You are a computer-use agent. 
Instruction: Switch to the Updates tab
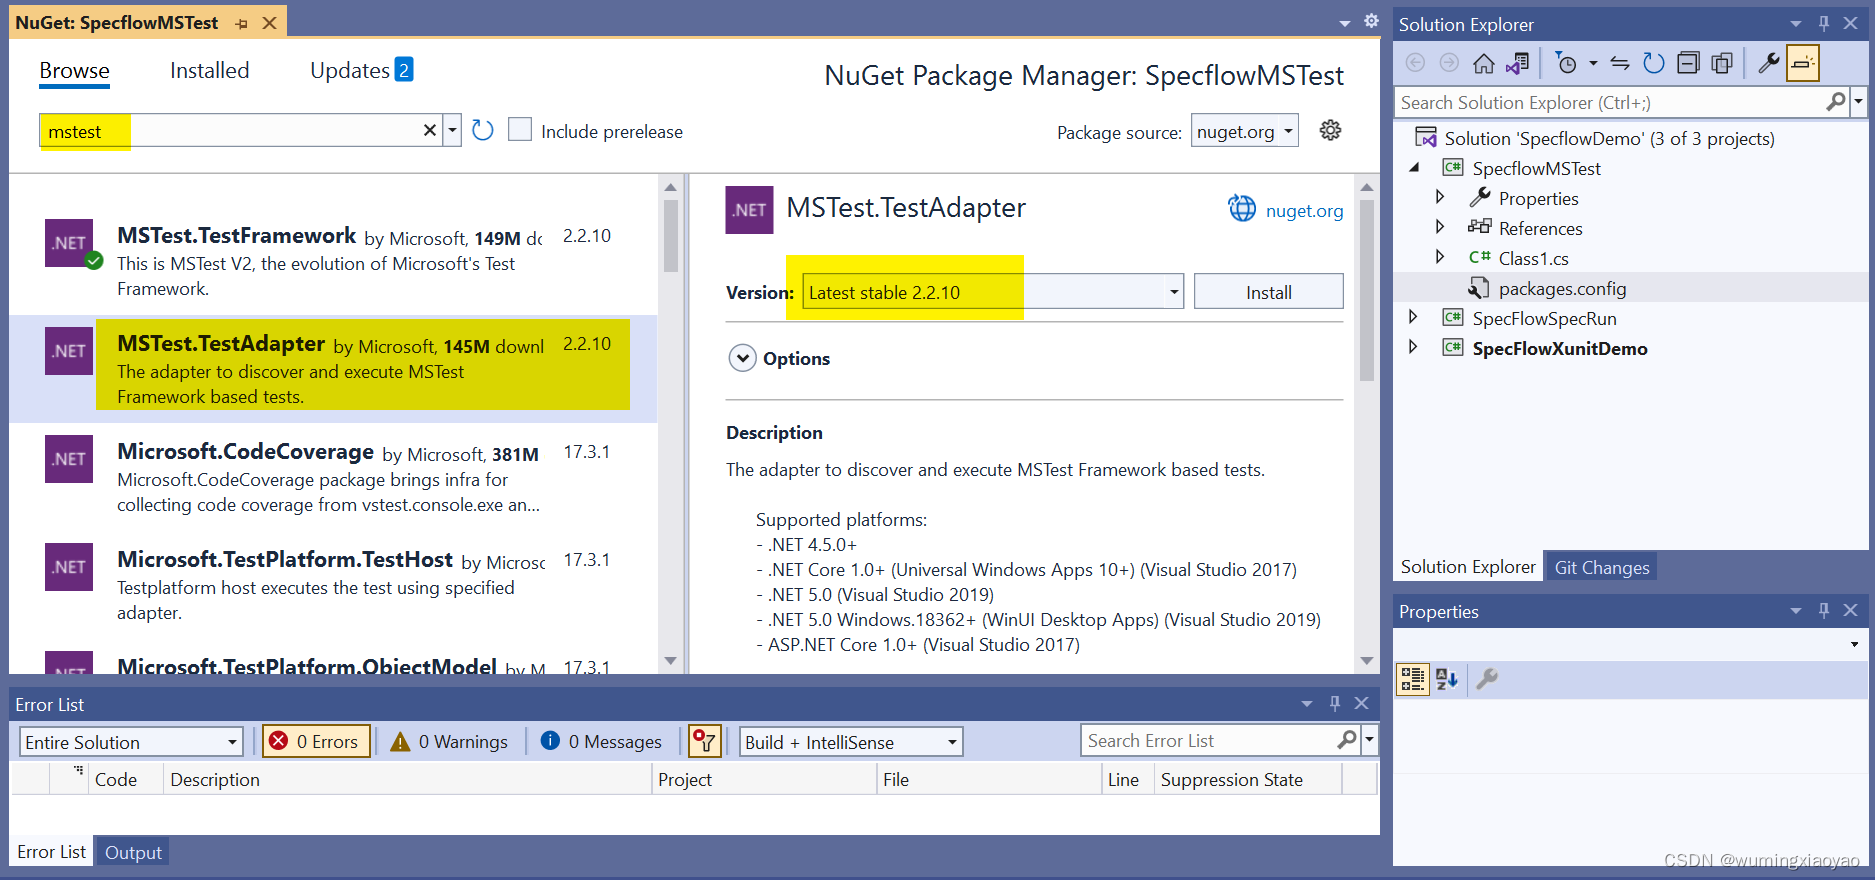pyautogui.click(x=361, y=70)
